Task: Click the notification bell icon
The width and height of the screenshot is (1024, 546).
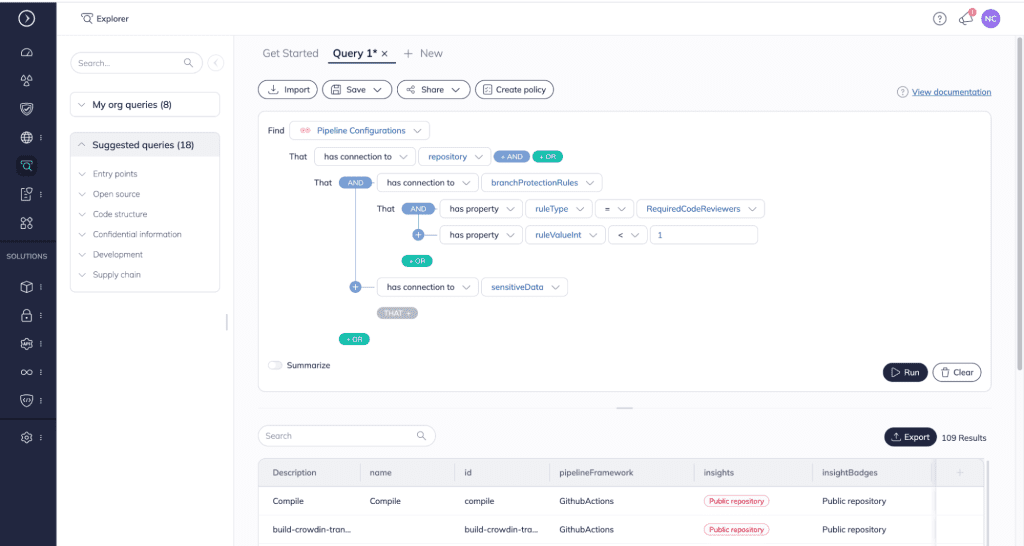Action: click(x=965, y=18)
